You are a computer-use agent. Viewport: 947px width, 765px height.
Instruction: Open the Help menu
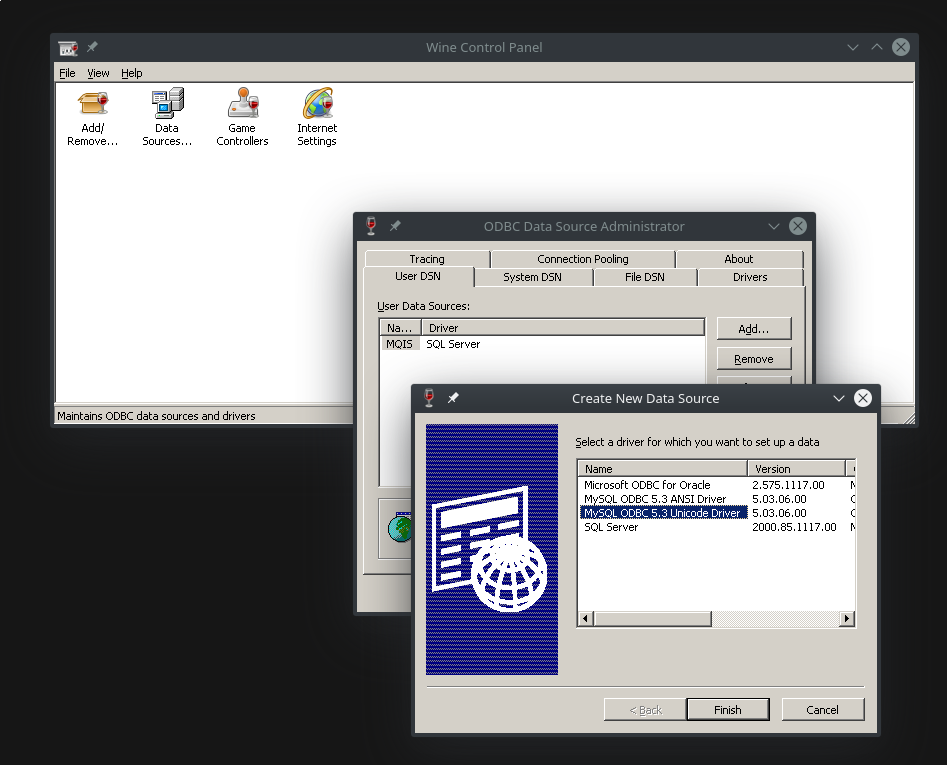click(132, 73)
